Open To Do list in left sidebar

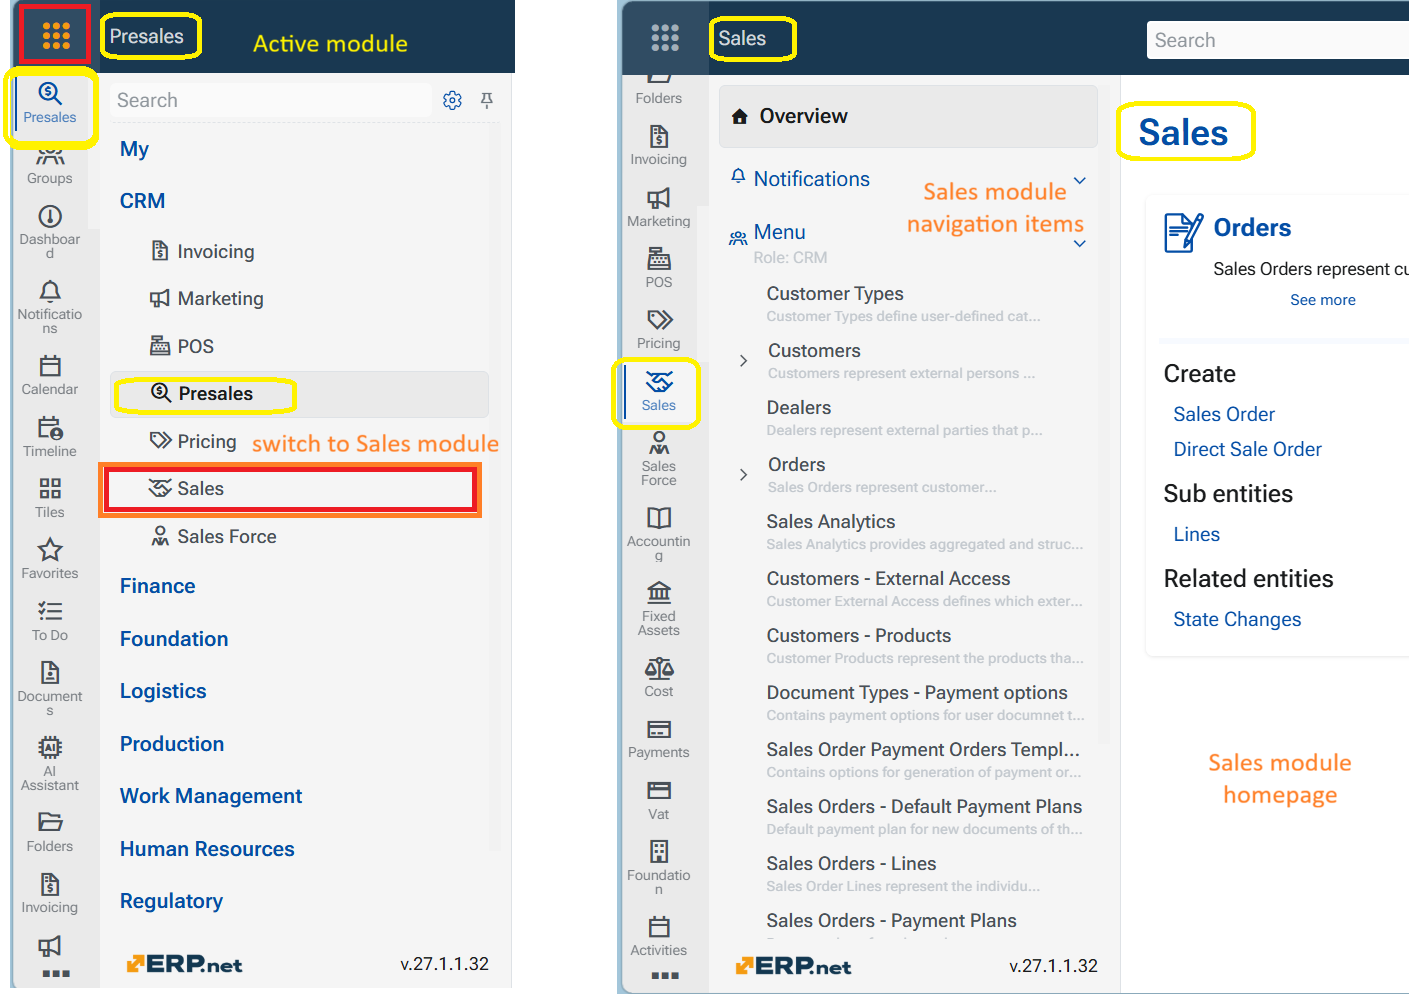click(50, 621)
